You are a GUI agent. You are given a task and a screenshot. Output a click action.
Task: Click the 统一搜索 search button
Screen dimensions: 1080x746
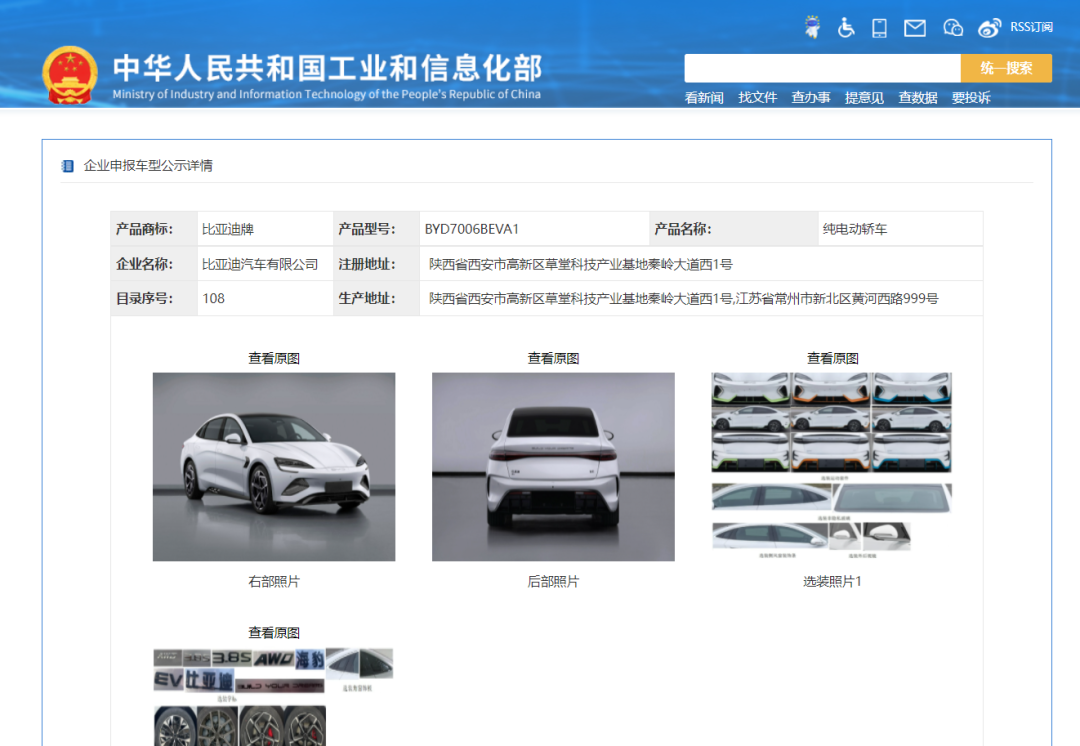click(1006, 68)
